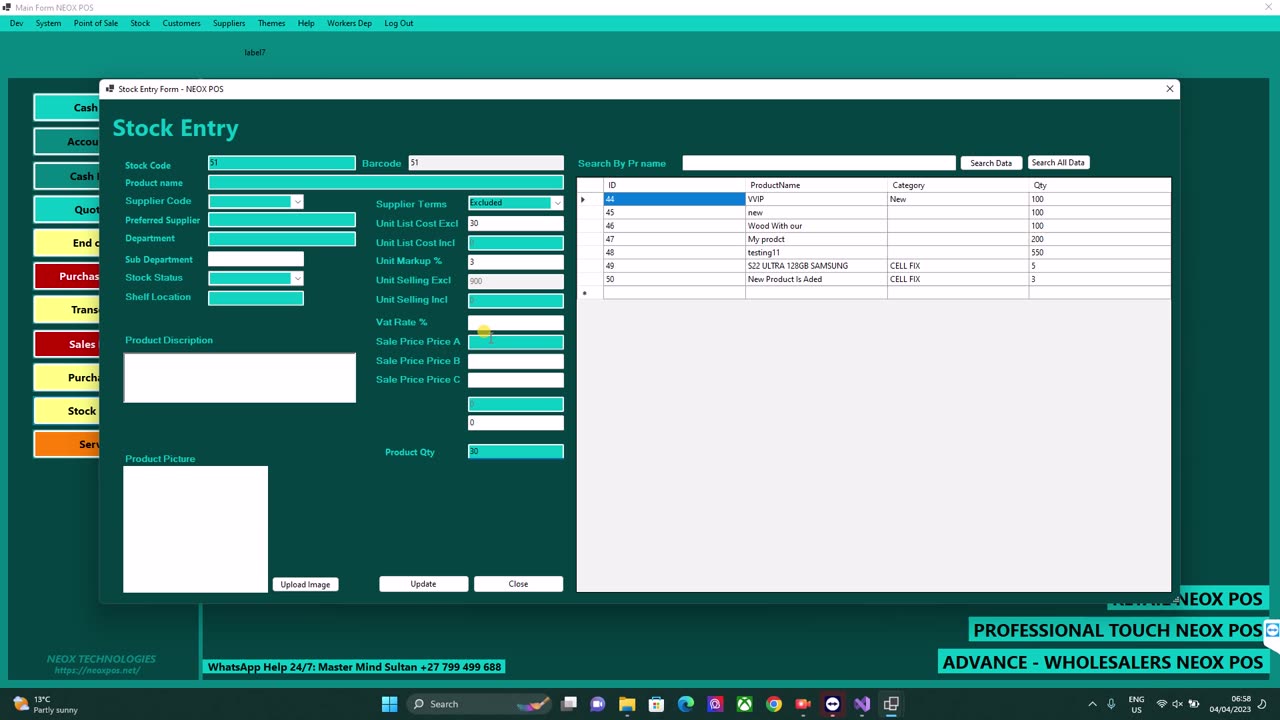
Task: Click the ProductName column header
Action: [817, 185]
